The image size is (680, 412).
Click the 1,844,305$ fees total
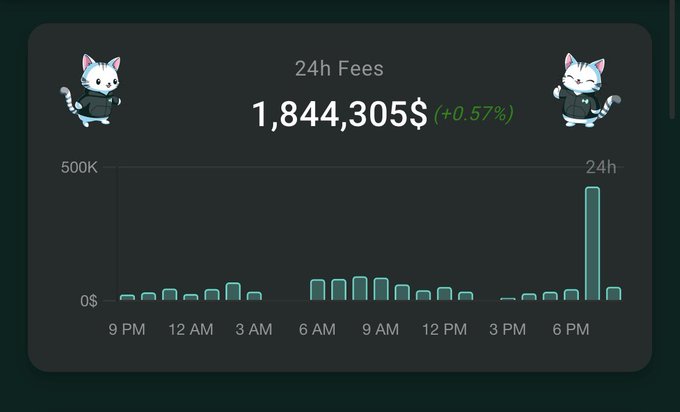pyautogui.click(x=340, y=114)
